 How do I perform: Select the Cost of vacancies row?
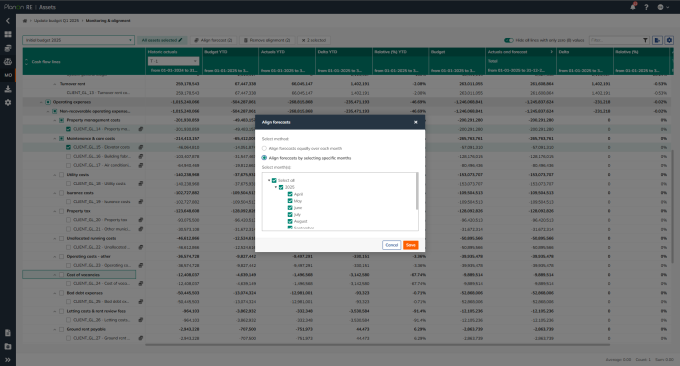pyautogui.click(x=79, y=274)
